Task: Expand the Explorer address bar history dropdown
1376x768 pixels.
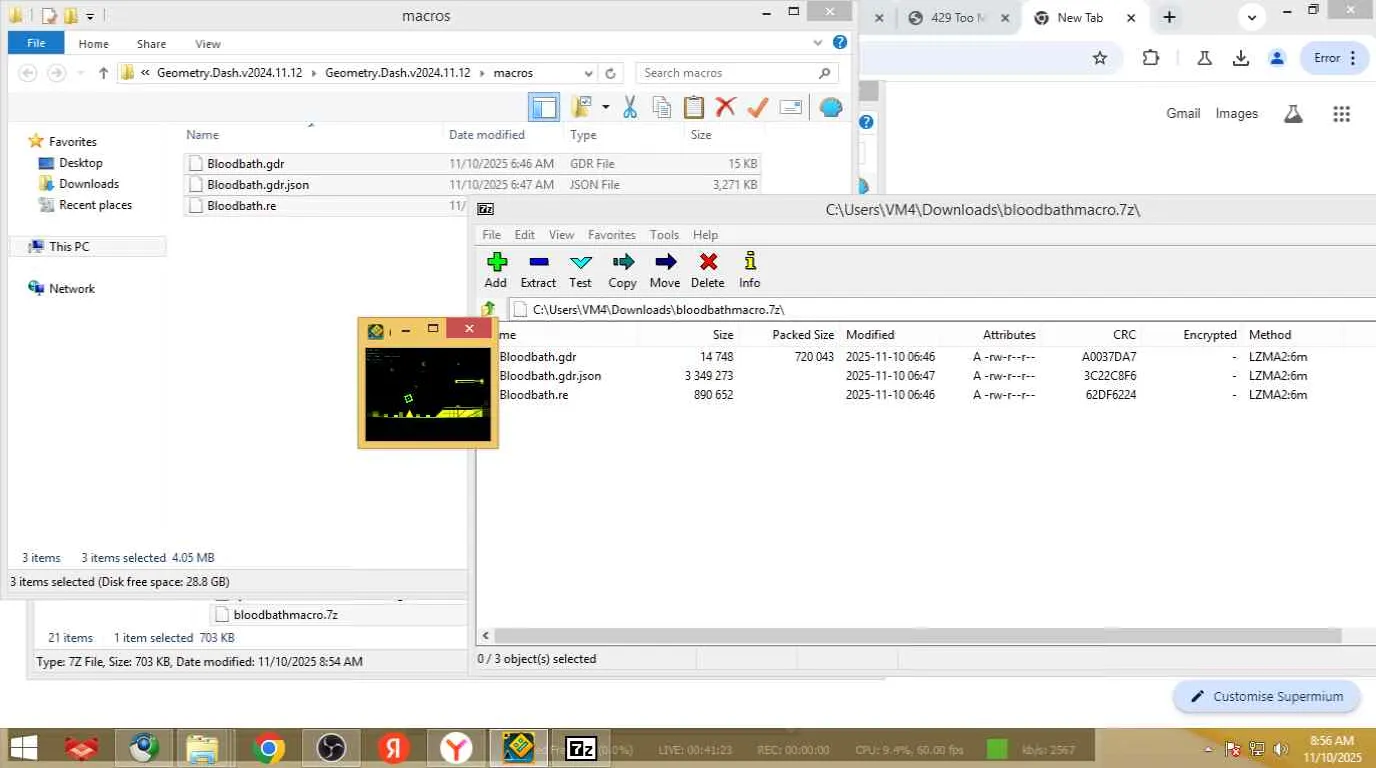Action: [588, 73]
